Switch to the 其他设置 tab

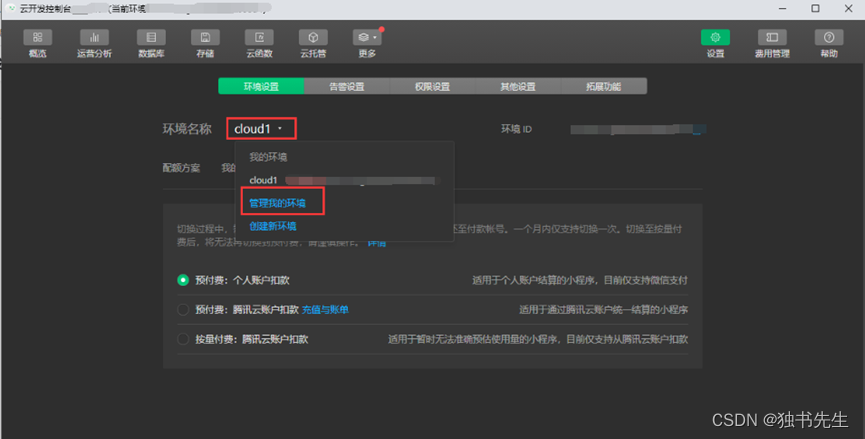coord(518,86)
